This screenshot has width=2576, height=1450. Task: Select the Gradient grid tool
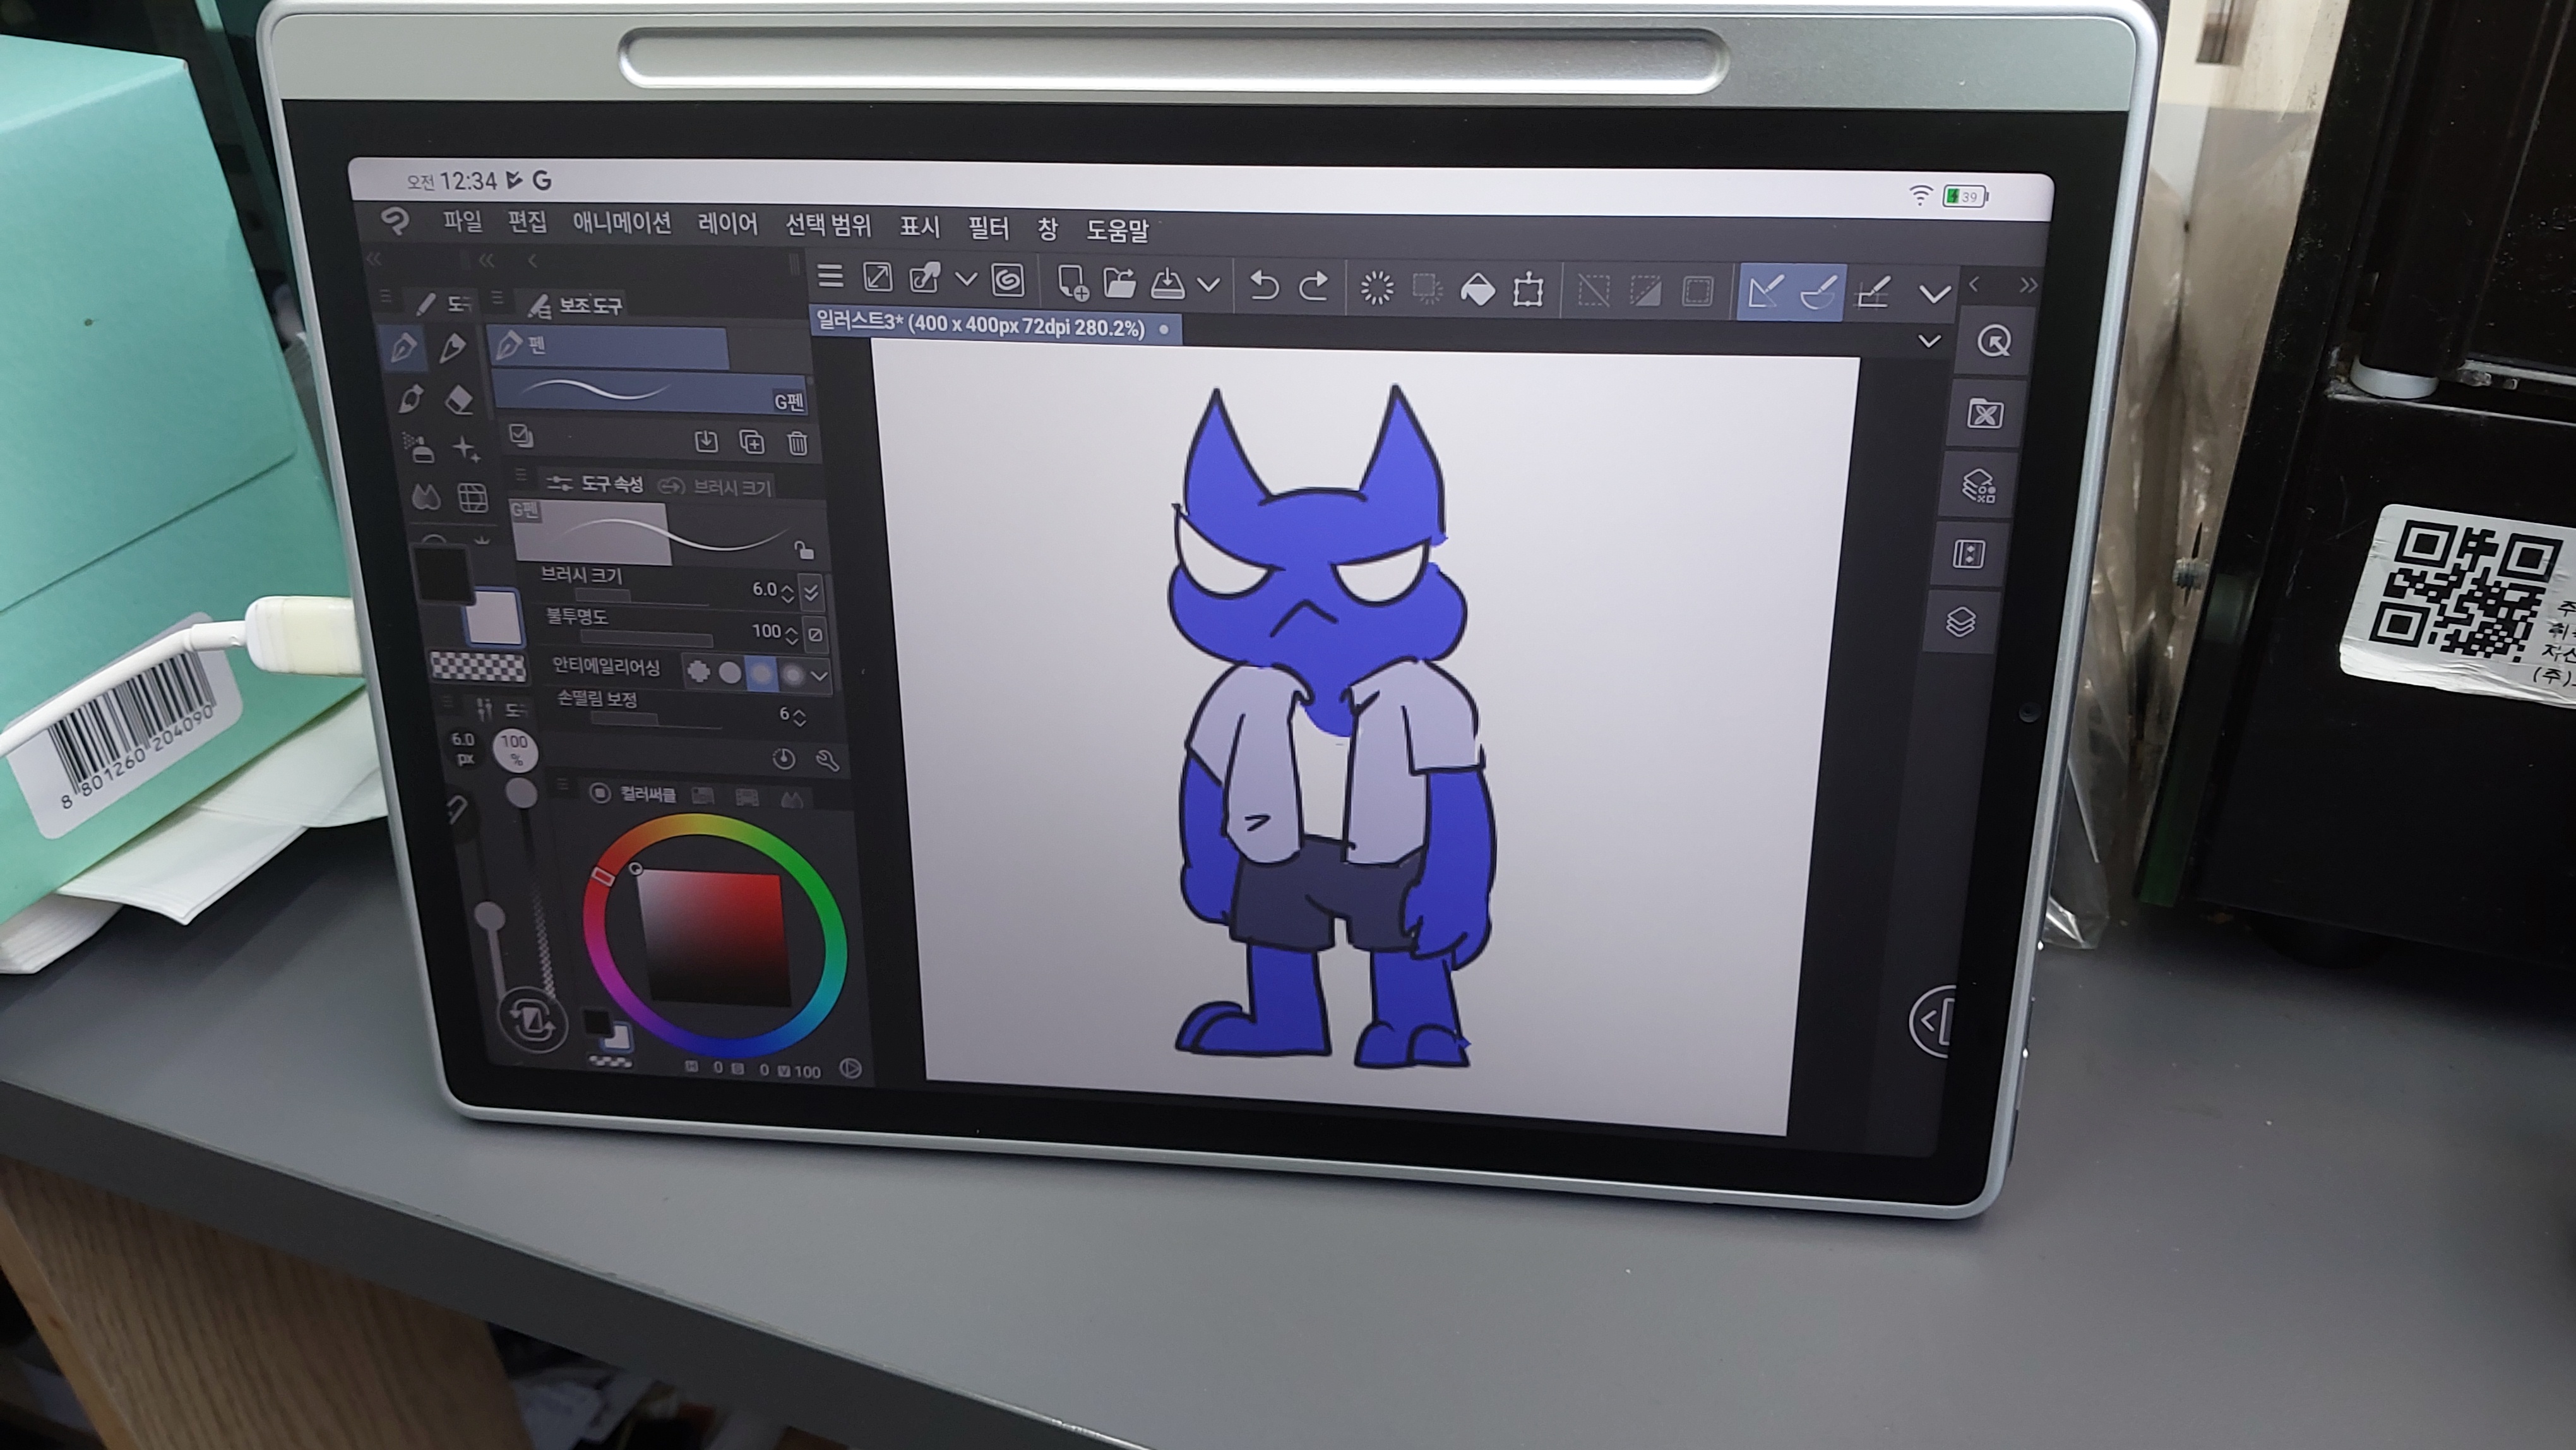[x=472, y=497]
